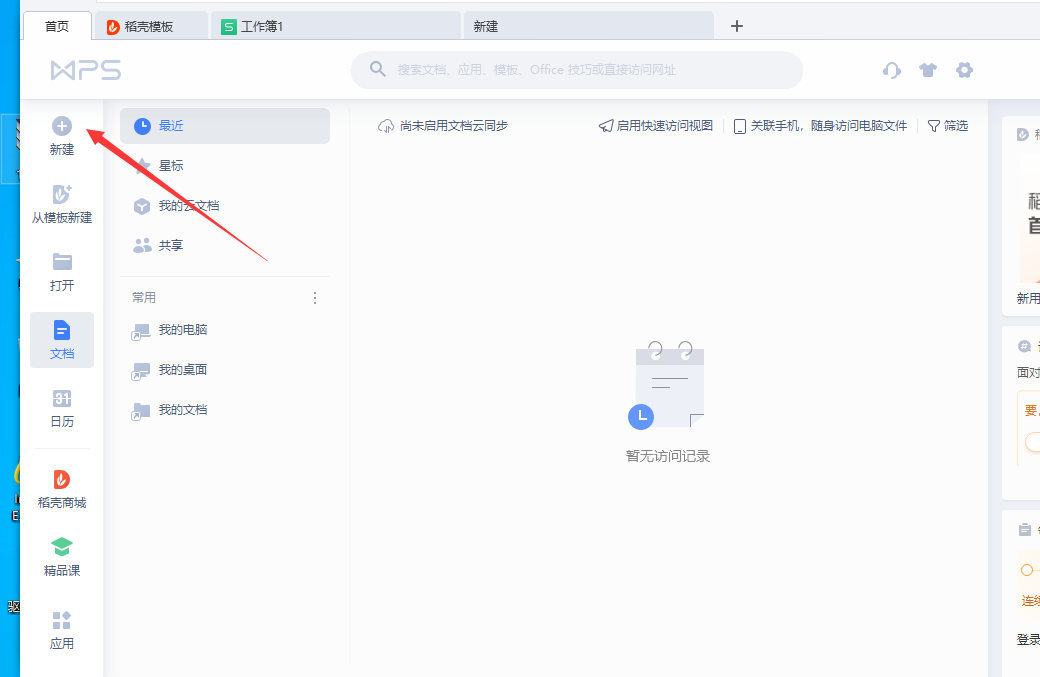Click the 新建 plus icon in sidebar
1040x677 pixels.
(x=62, y=126)
